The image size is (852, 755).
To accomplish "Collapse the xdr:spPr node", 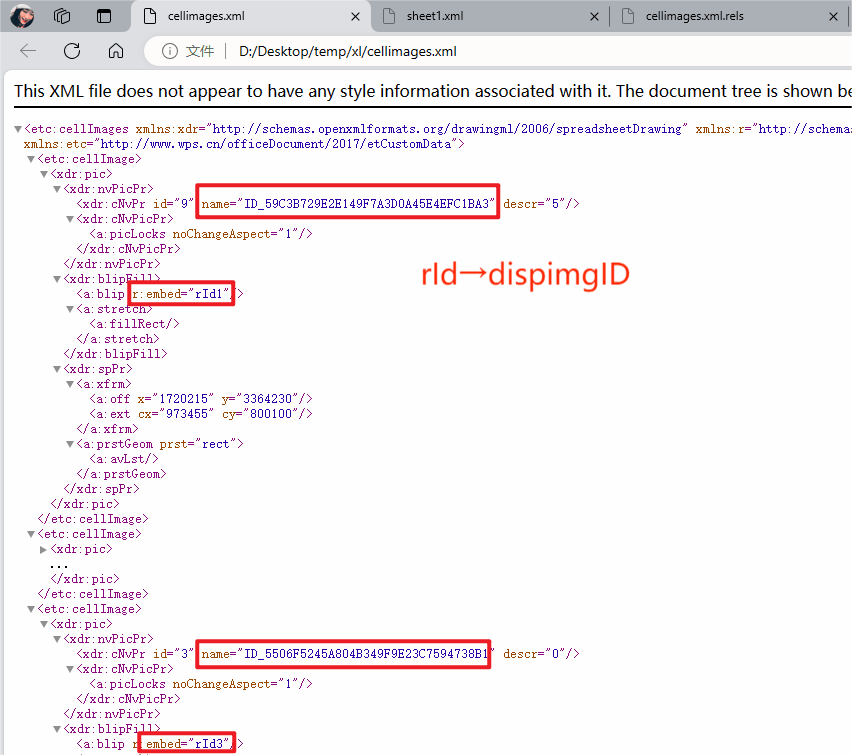I will pos(57,369).
